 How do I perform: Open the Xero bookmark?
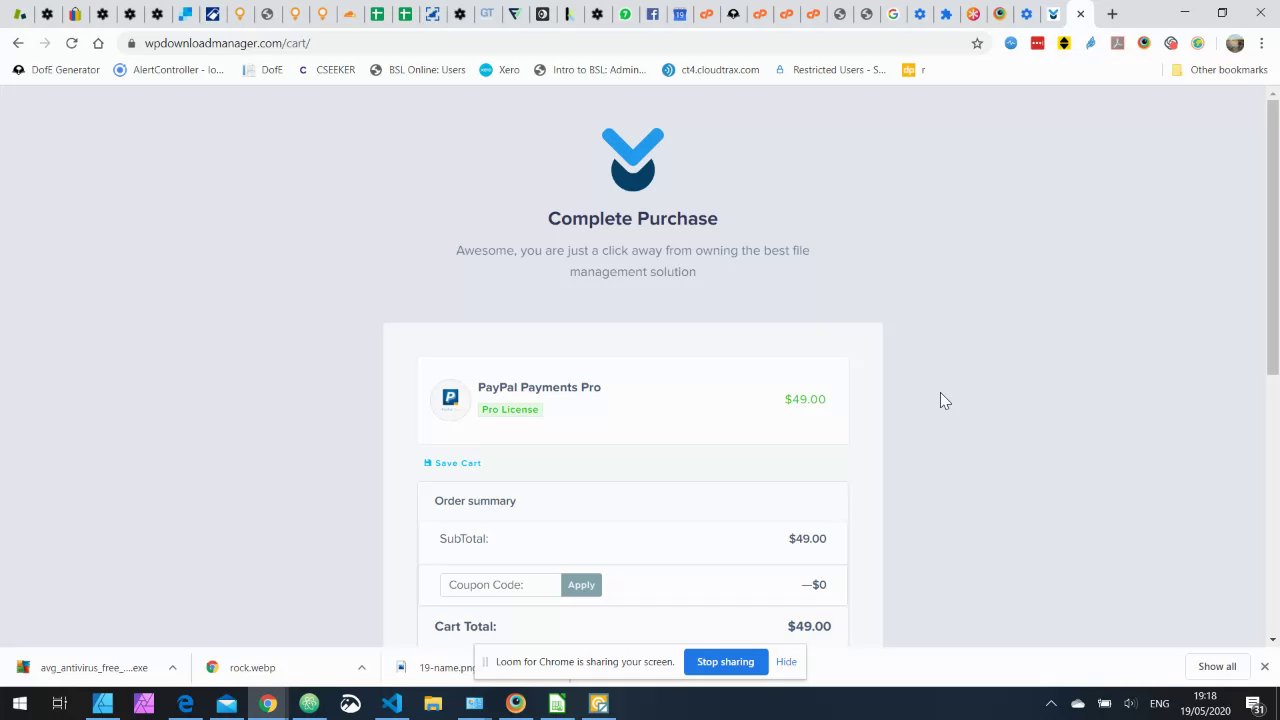click(x=499, y=70)
